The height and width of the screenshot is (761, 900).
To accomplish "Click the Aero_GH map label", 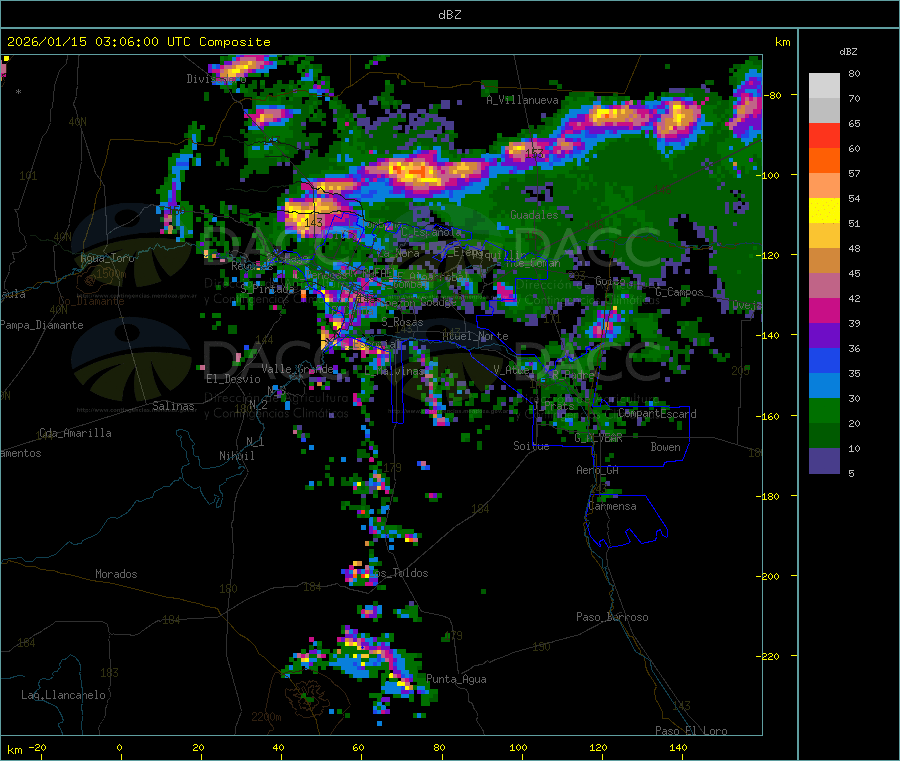I will pyautogui.click(x=597, y=471).
